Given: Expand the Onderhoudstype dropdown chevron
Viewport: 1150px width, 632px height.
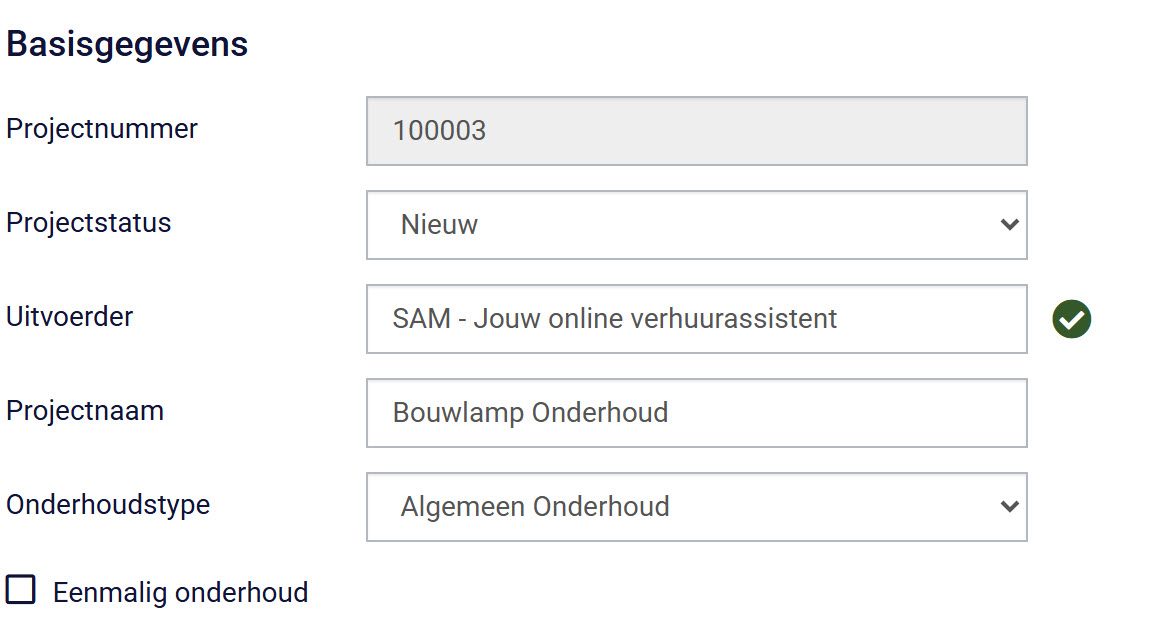Looking at the screenshot, I should coord(1009,506).
